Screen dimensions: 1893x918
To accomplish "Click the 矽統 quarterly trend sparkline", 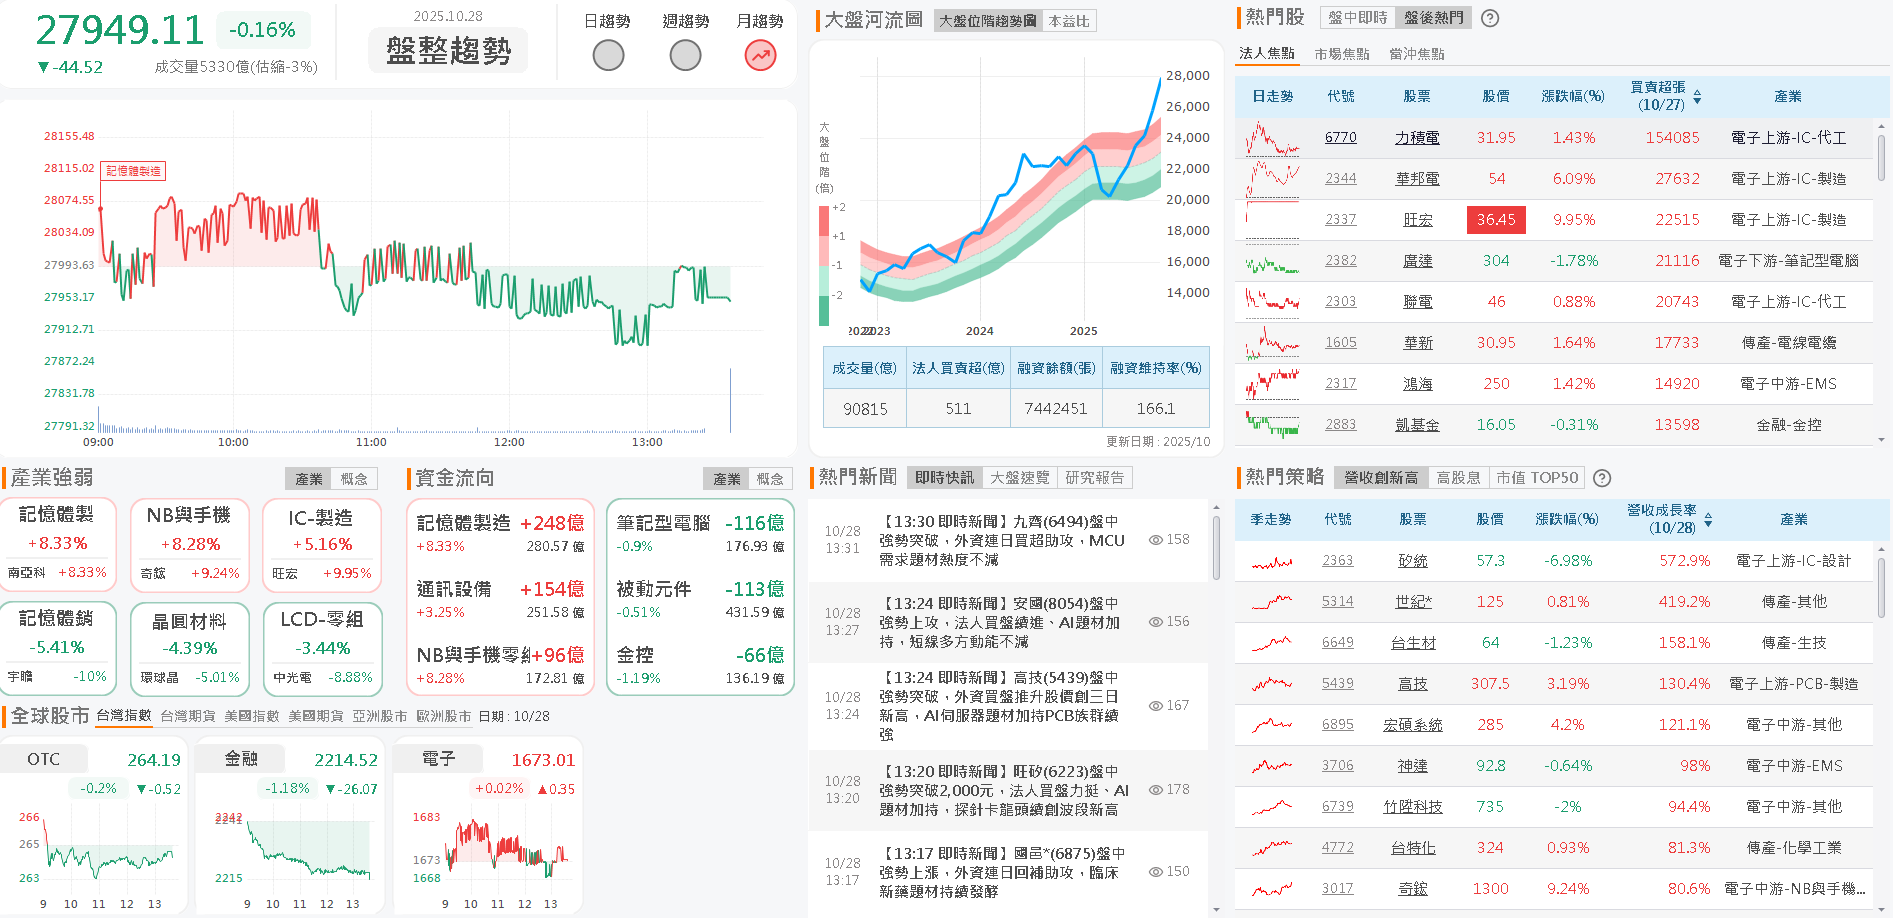I will 1271,562.
